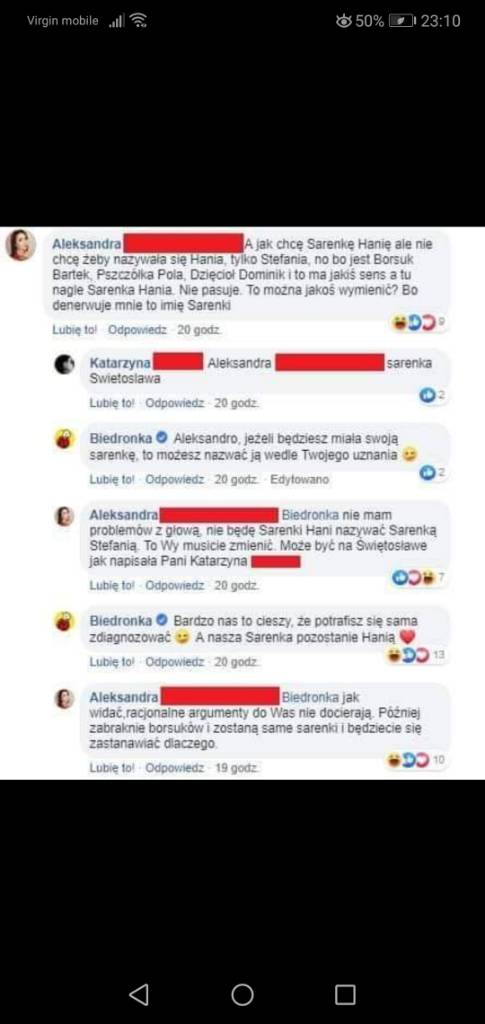Viewport: 485px width, 1024px height.
Task: Open Biedronka ladybug avatar on first reply
Action: tap(65, 440)
